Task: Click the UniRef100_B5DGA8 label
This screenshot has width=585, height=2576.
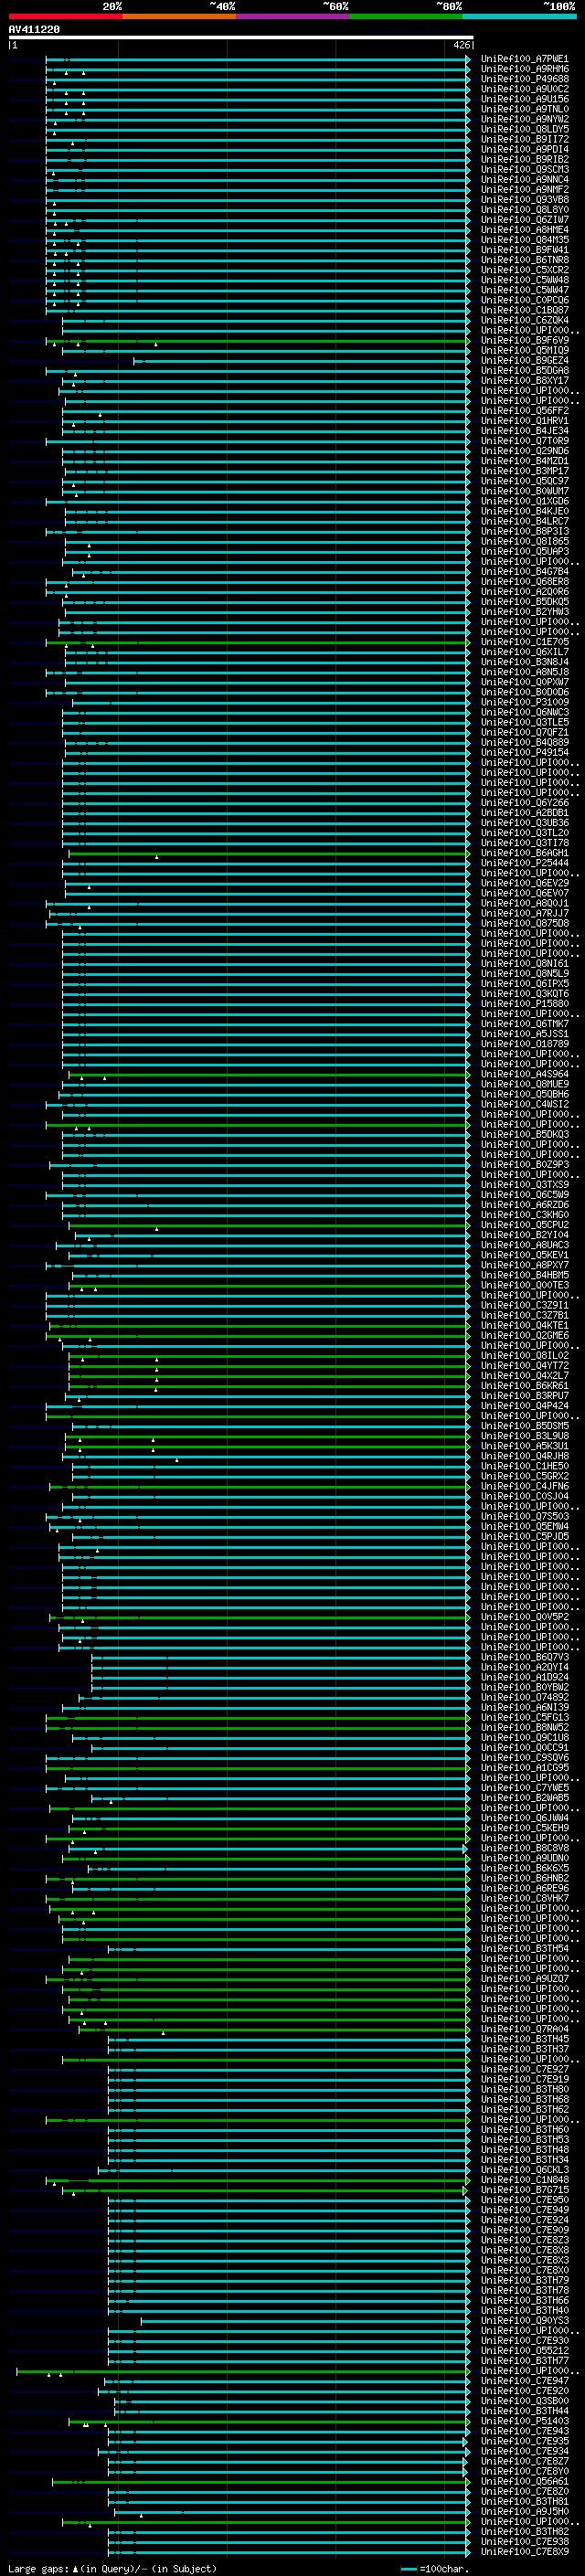Action: click(x=524, y=370)
